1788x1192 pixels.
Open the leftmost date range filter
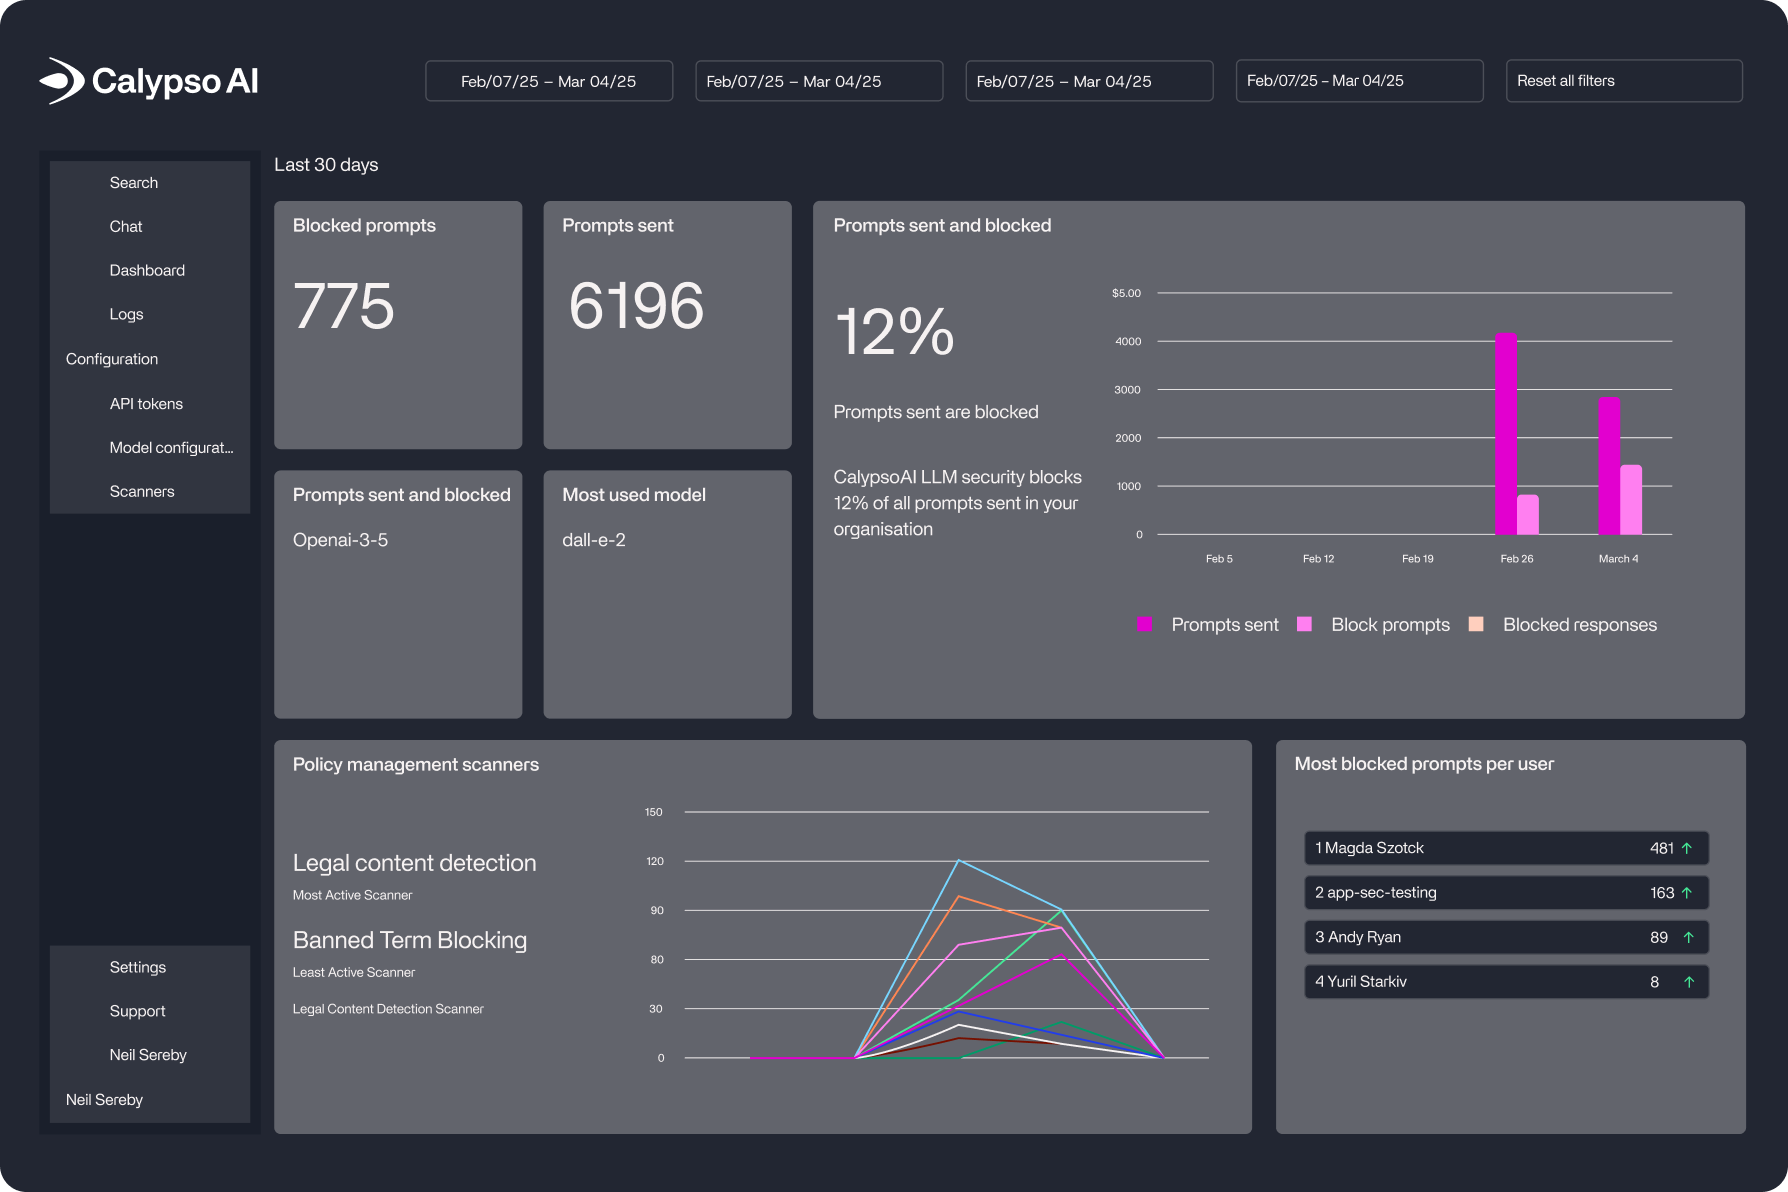click(x=548, y=81)
